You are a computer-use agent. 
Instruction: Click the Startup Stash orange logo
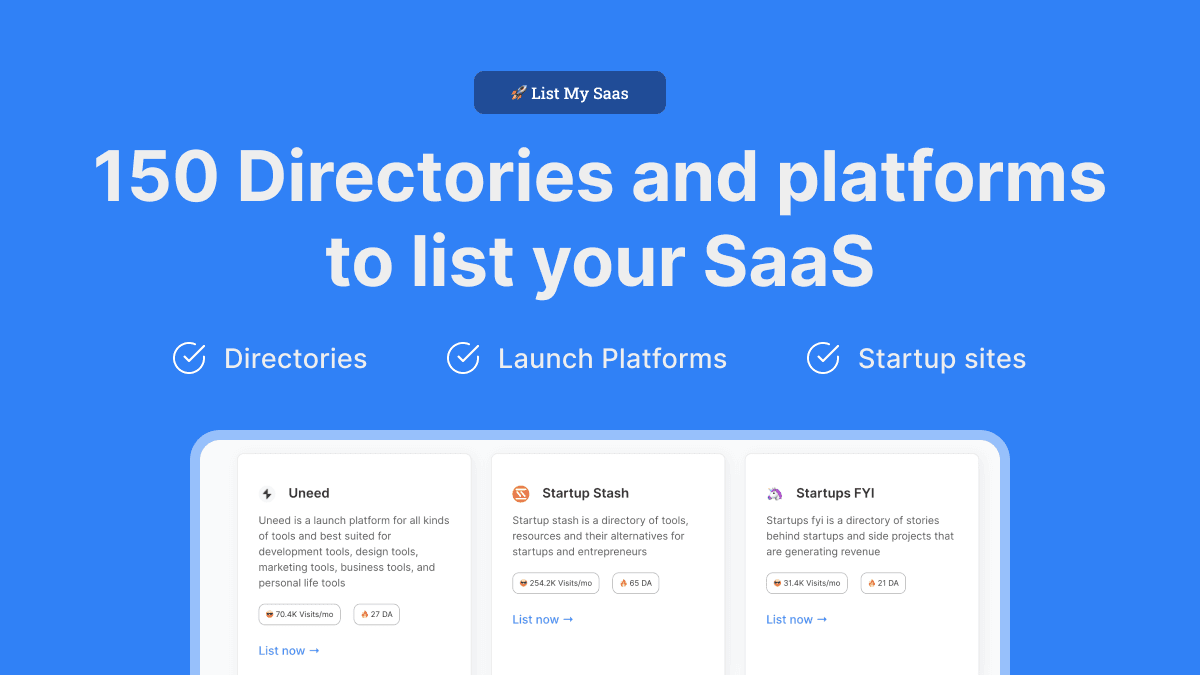pos(521,493)
